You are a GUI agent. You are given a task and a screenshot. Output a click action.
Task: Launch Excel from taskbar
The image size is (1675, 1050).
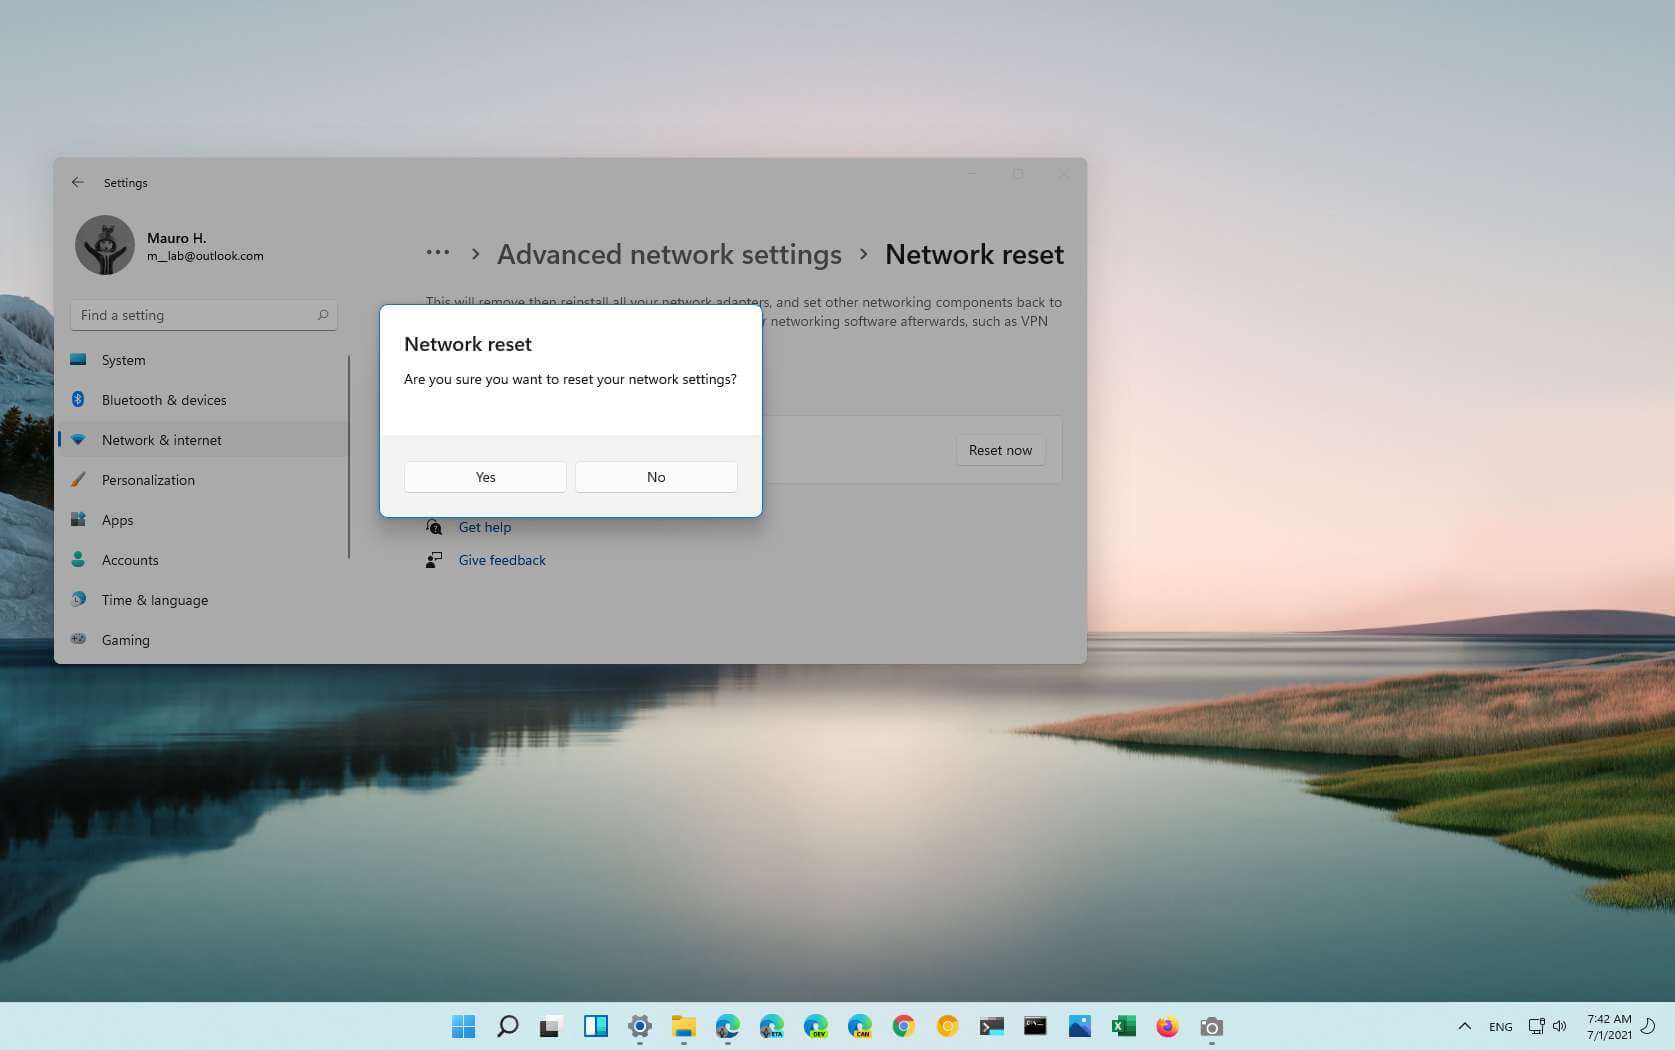coord(1123,1026)
